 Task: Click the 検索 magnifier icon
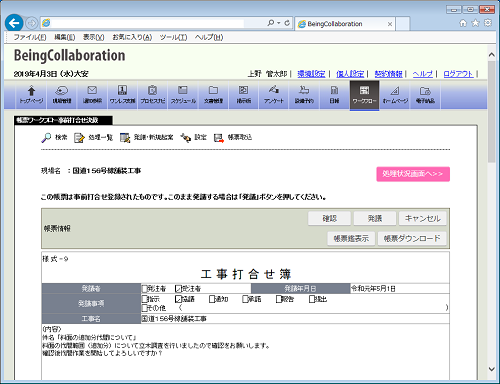tap(46, 138)
